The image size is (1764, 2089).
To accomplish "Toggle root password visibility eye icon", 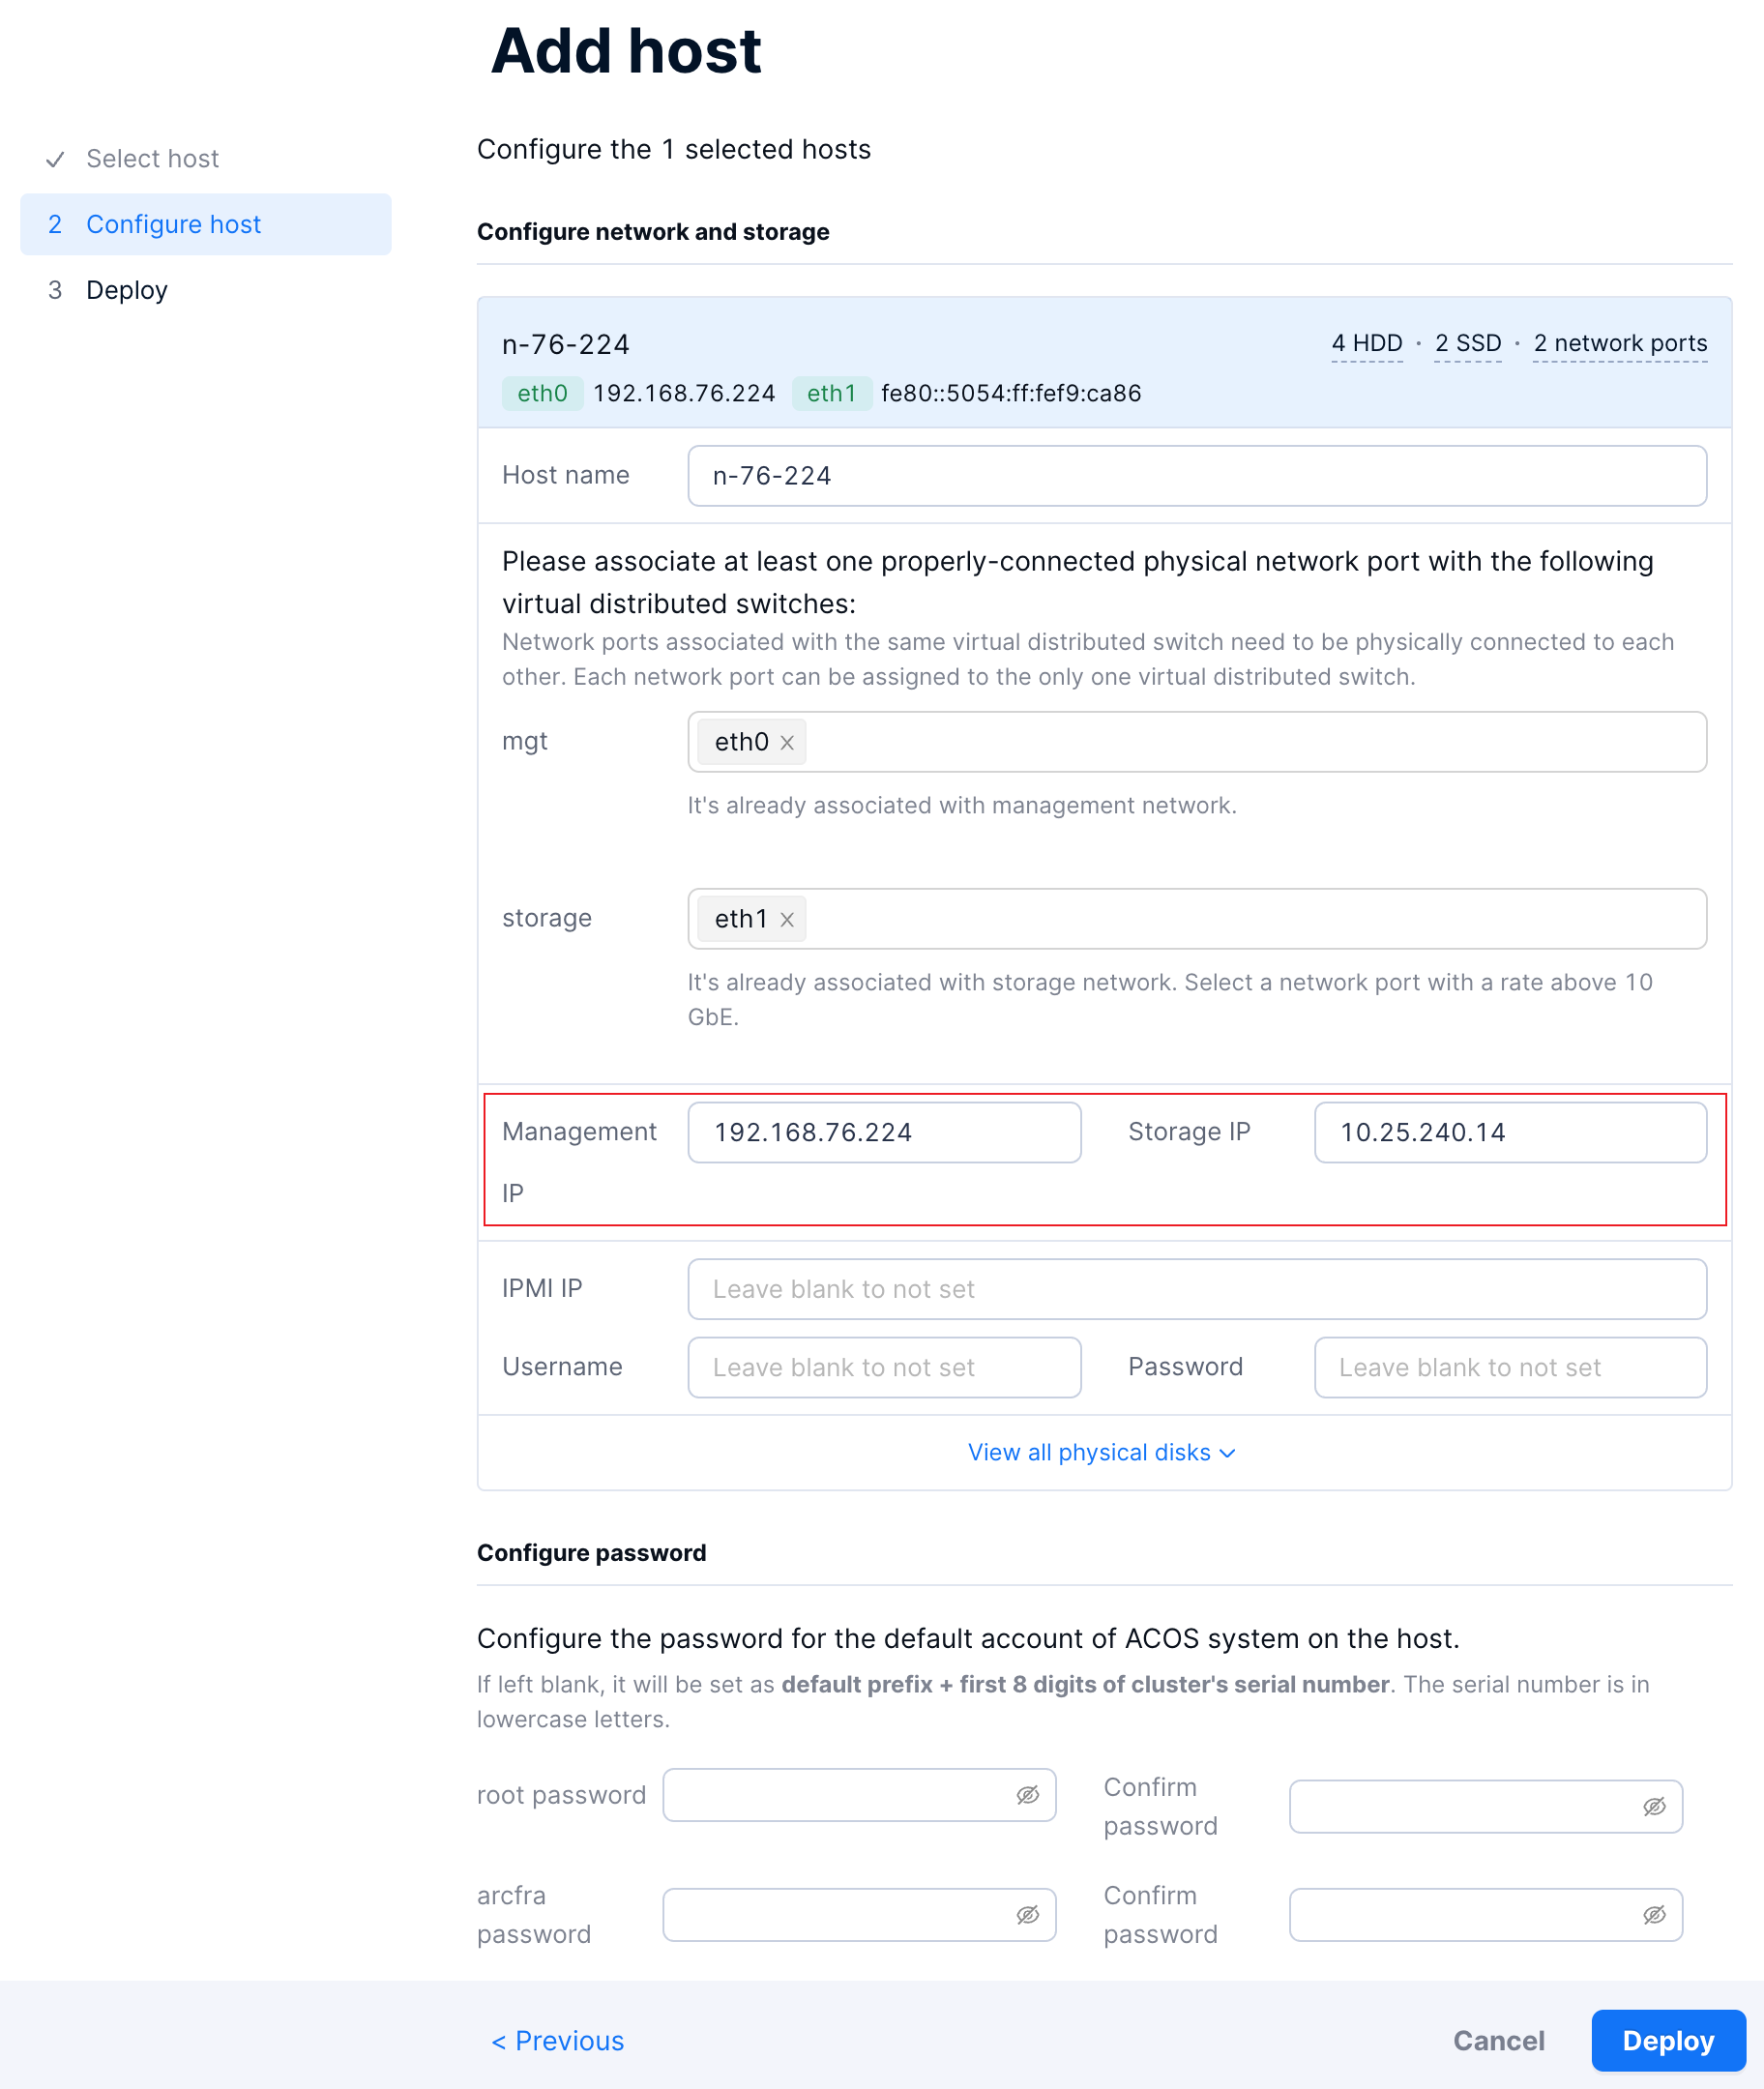I will pos(1027,1795).
